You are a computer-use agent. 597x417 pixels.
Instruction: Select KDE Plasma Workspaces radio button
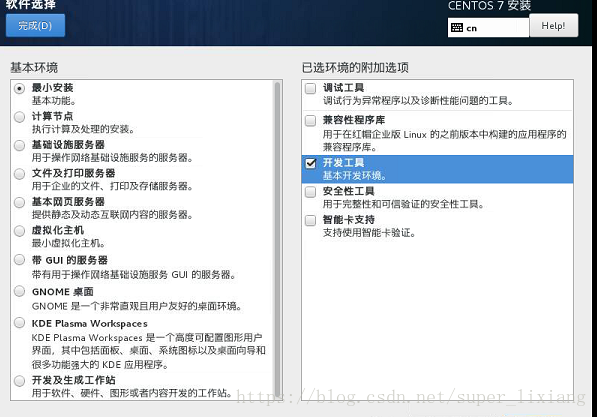[x=19, y=323]
